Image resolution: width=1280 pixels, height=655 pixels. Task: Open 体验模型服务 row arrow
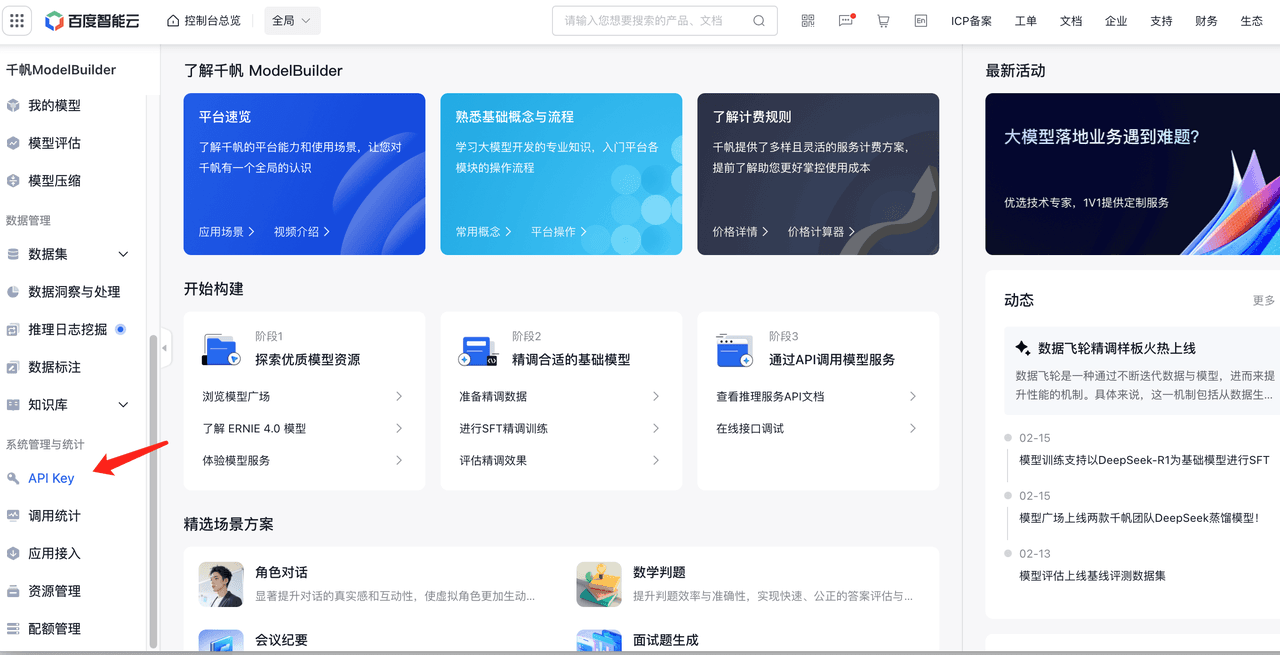[x=399, y=460]
